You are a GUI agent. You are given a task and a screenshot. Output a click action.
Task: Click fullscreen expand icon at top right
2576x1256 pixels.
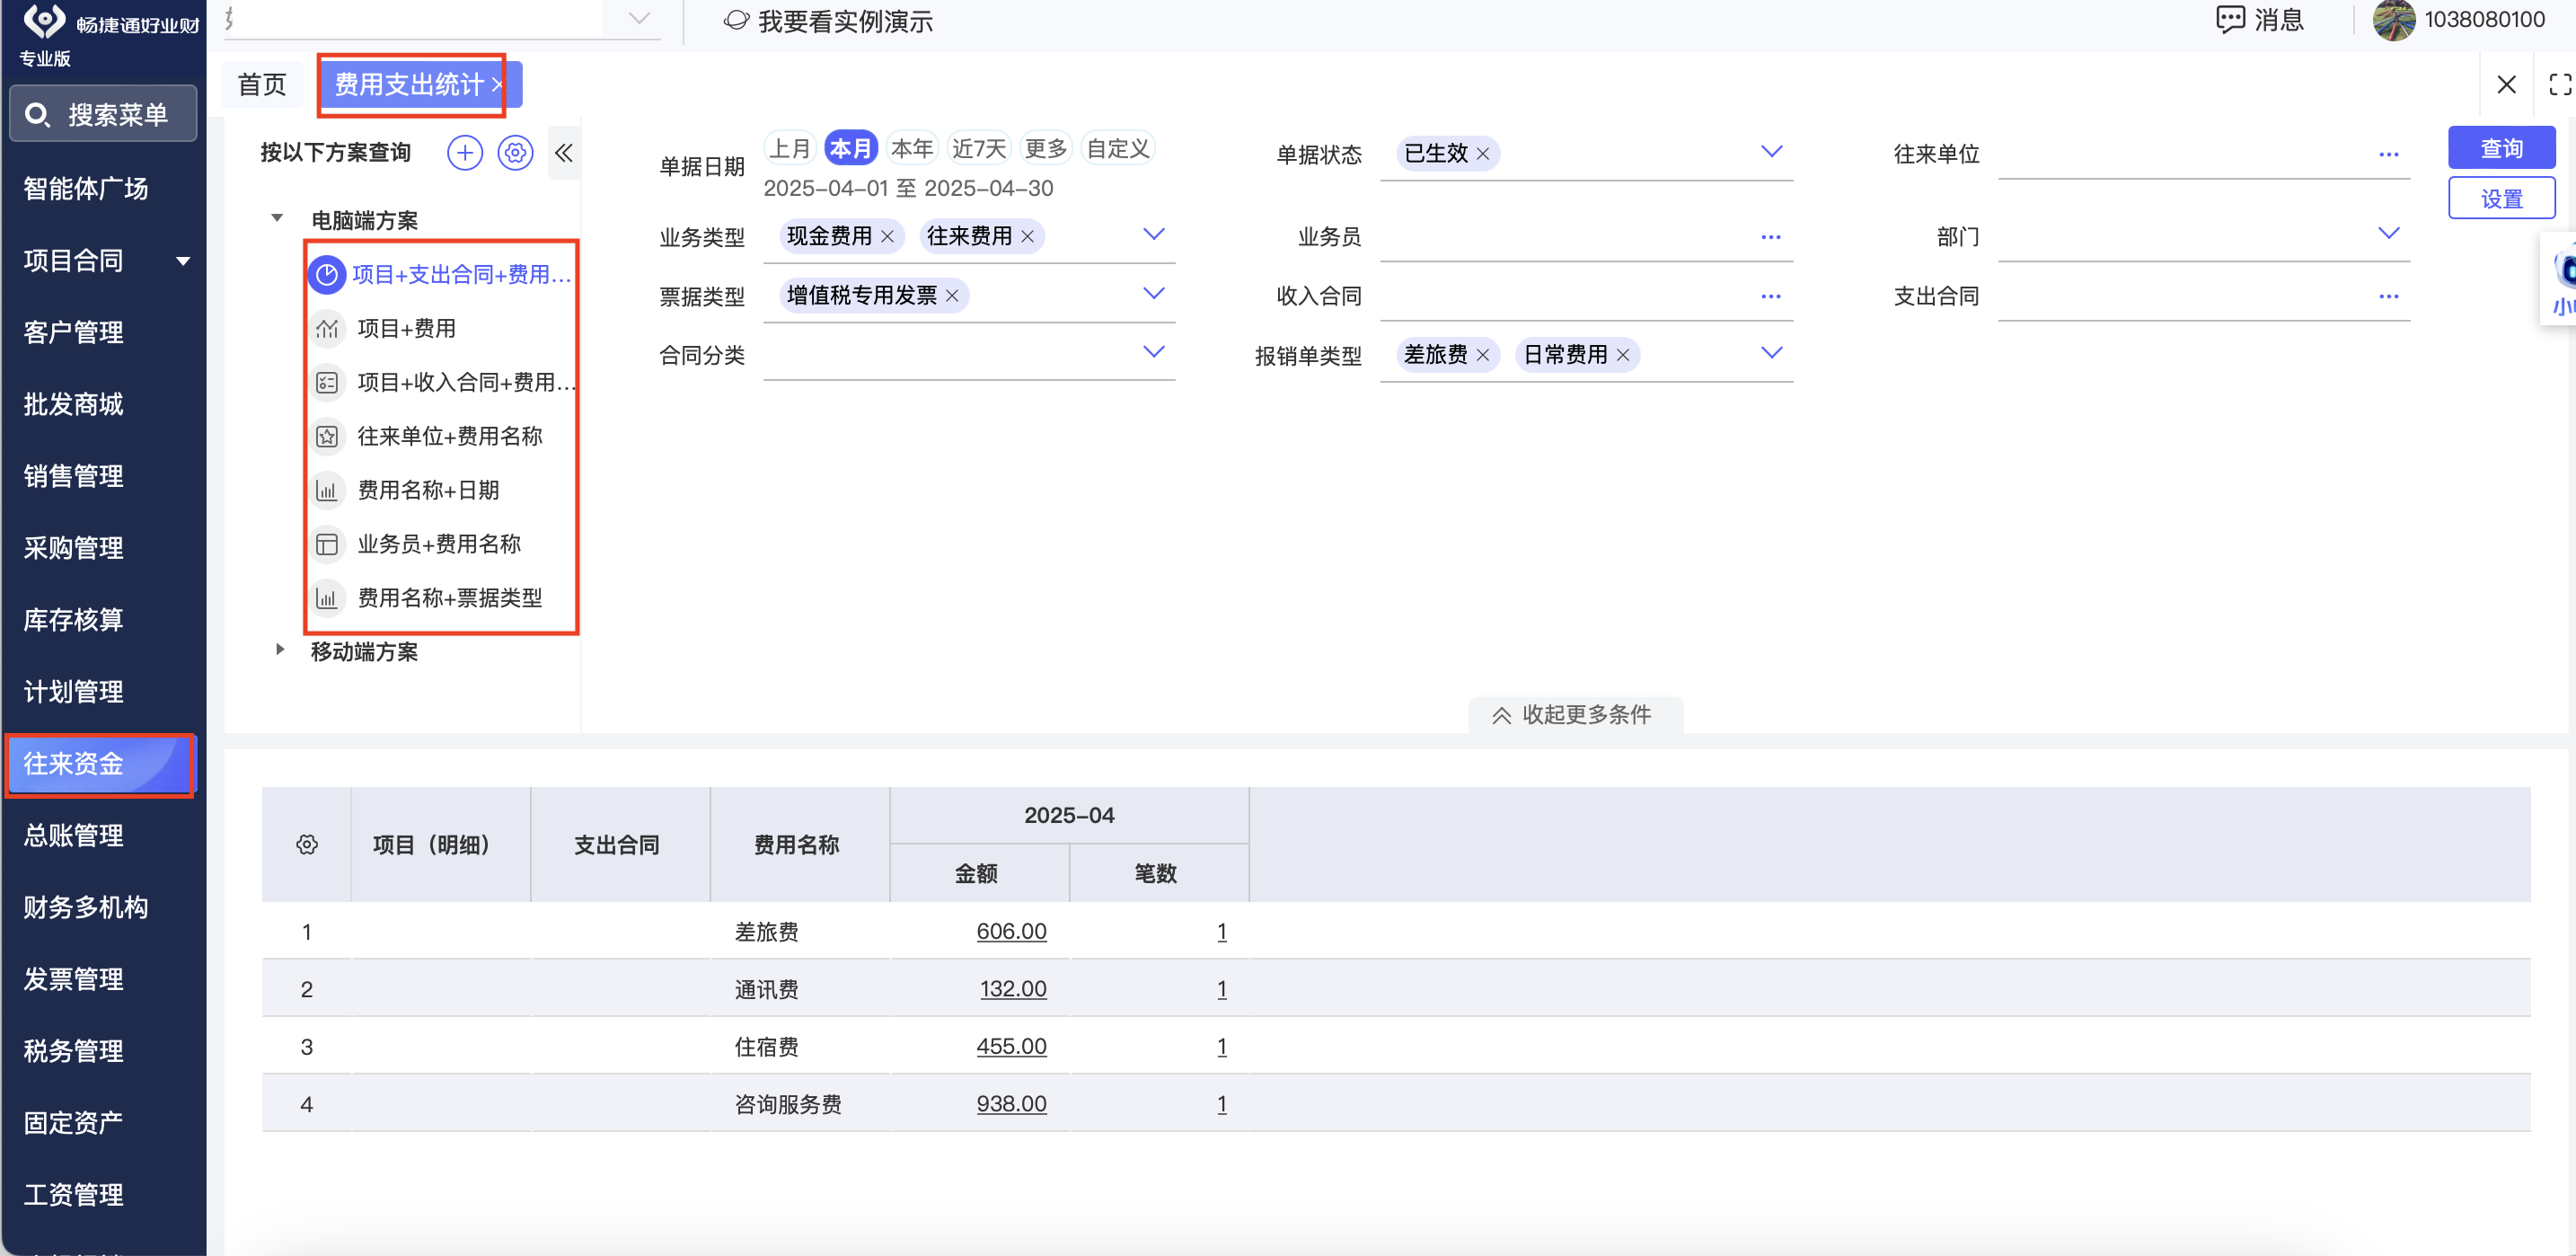(x=2560, y=85)
